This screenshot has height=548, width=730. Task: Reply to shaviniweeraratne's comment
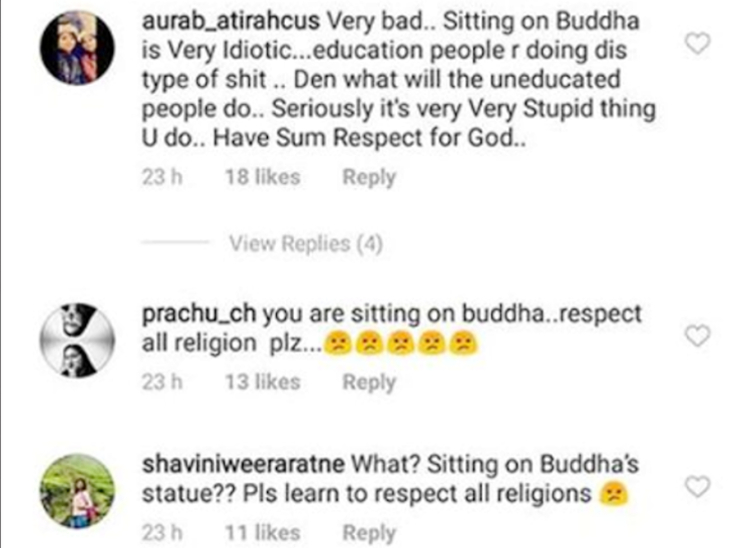[369, 533]
